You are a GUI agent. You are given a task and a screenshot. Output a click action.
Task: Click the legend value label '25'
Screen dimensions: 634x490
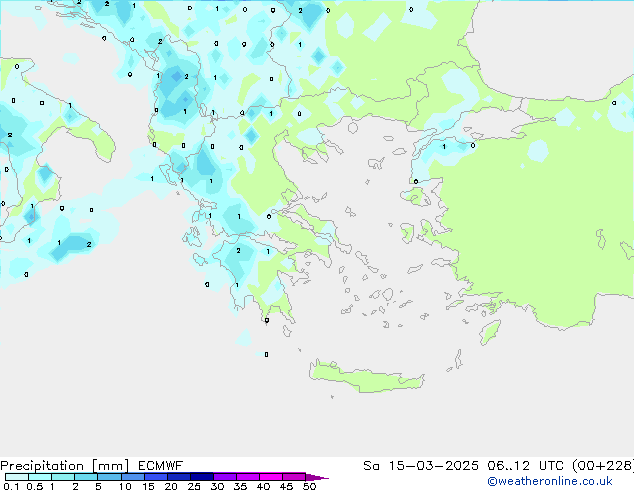tap(194, 486)
